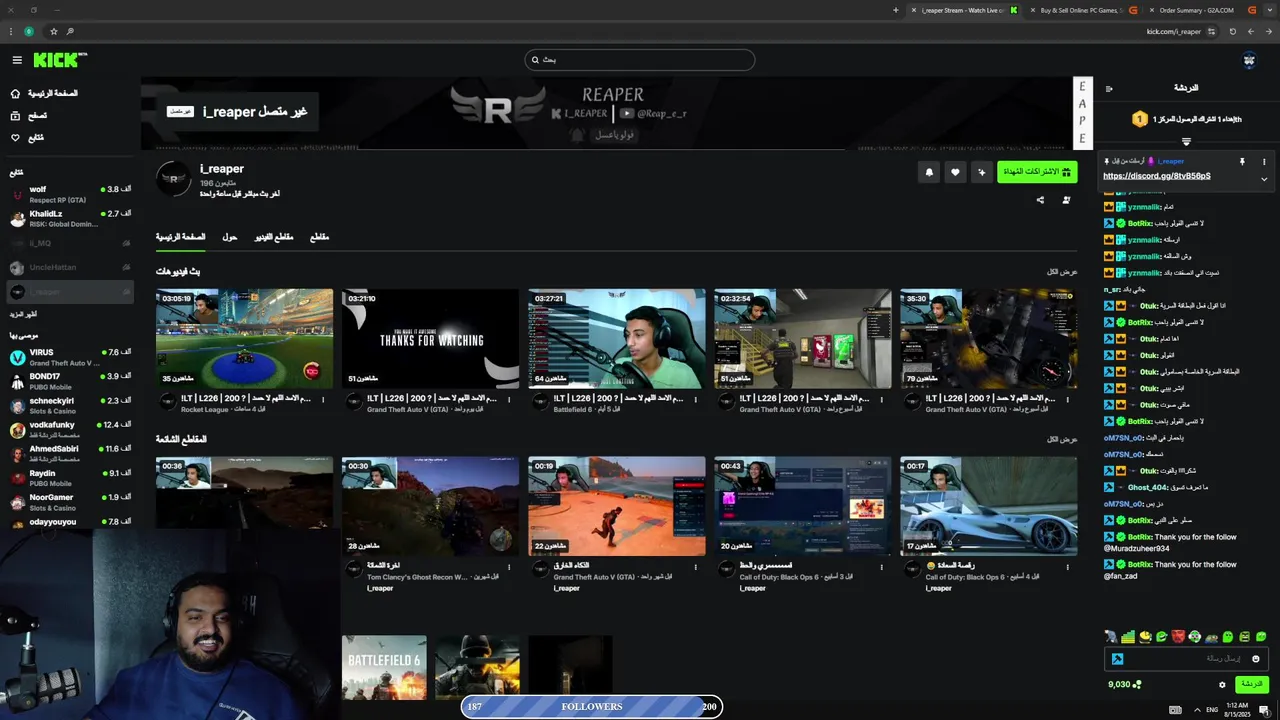Click the share icon under channel buttons
This screenshot has width=1280, height=720.
click(x=1040, y=200)
